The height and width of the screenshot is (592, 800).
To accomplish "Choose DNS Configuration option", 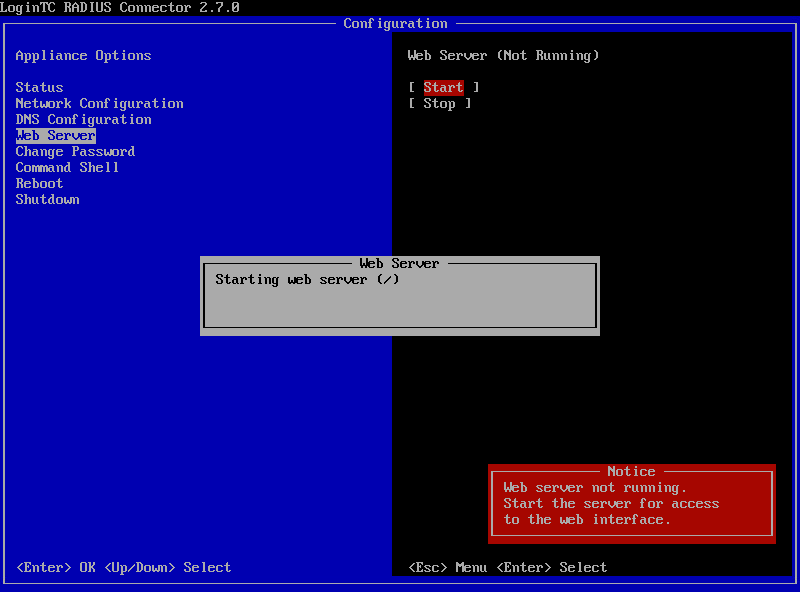I will [x=84, y=119].
